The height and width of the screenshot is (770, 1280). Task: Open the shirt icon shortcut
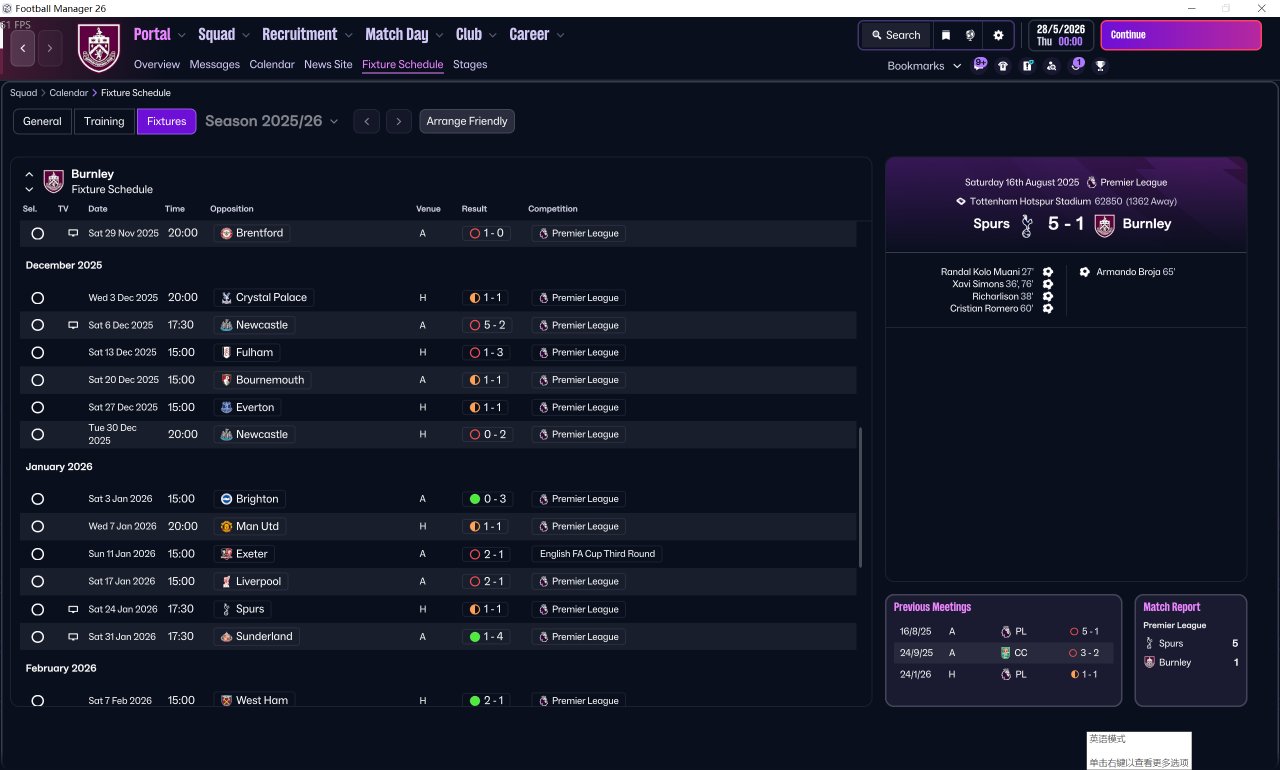click(1003, 66)
